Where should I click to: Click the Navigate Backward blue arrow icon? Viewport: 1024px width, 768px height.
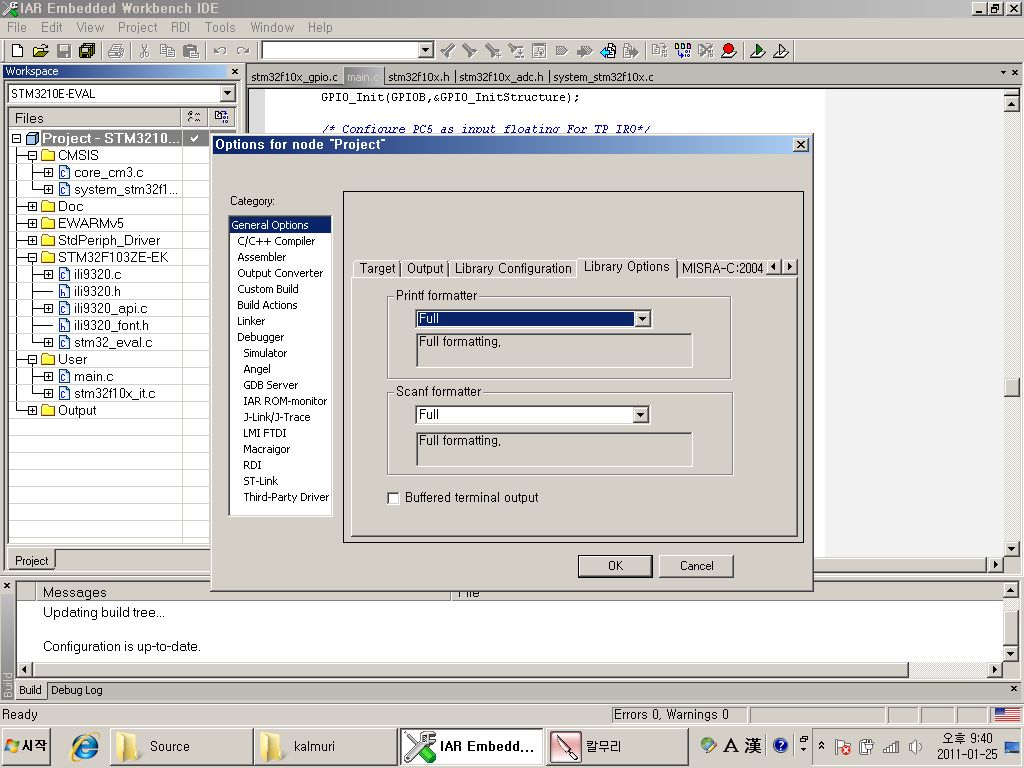[x=608, y=50]
